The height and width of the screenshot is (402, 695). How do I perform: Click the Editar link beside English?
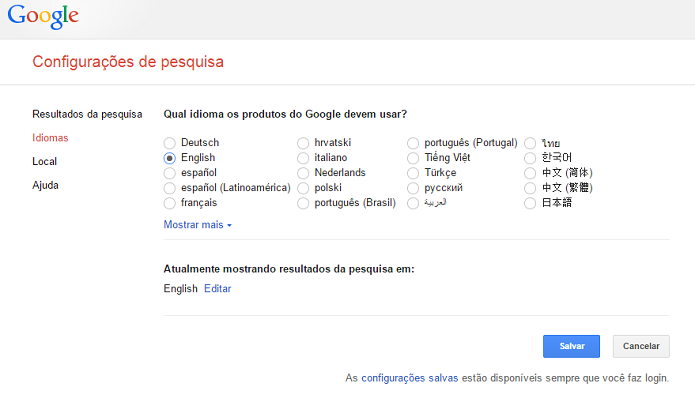click(x=217, y=289)
